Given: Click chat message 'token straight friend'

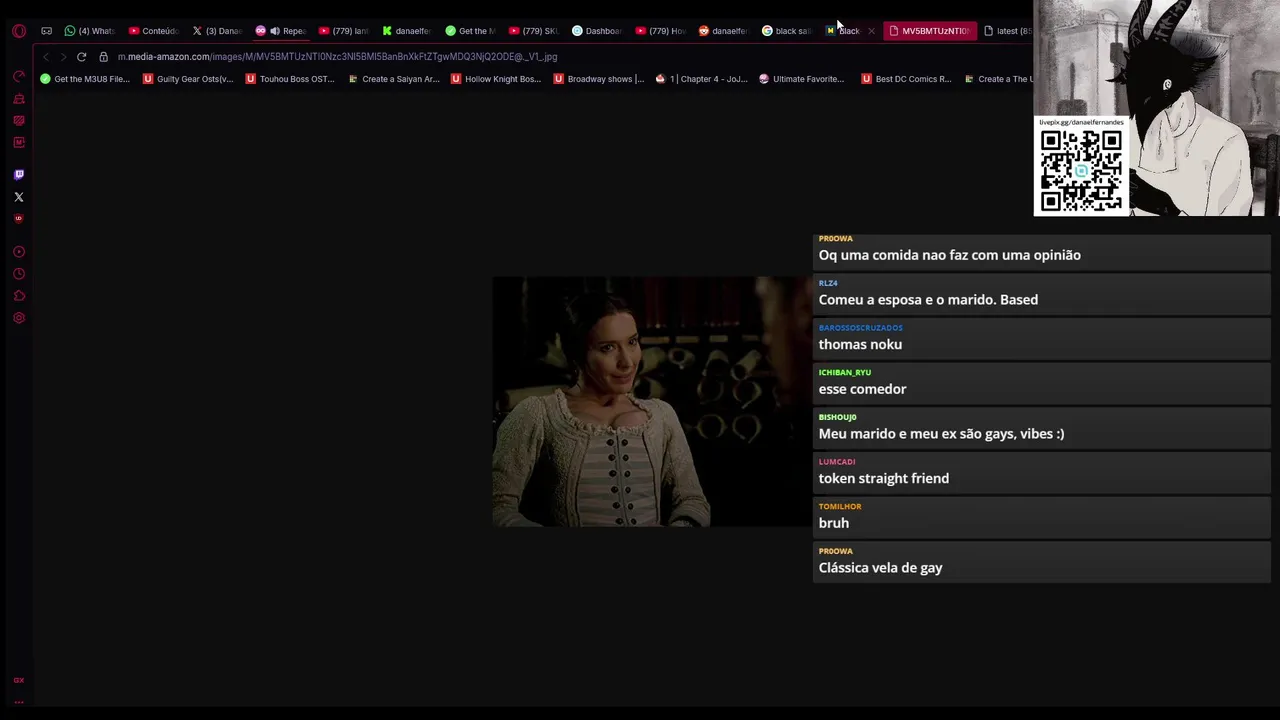Looking at the screenshot, I should [884, 478].
